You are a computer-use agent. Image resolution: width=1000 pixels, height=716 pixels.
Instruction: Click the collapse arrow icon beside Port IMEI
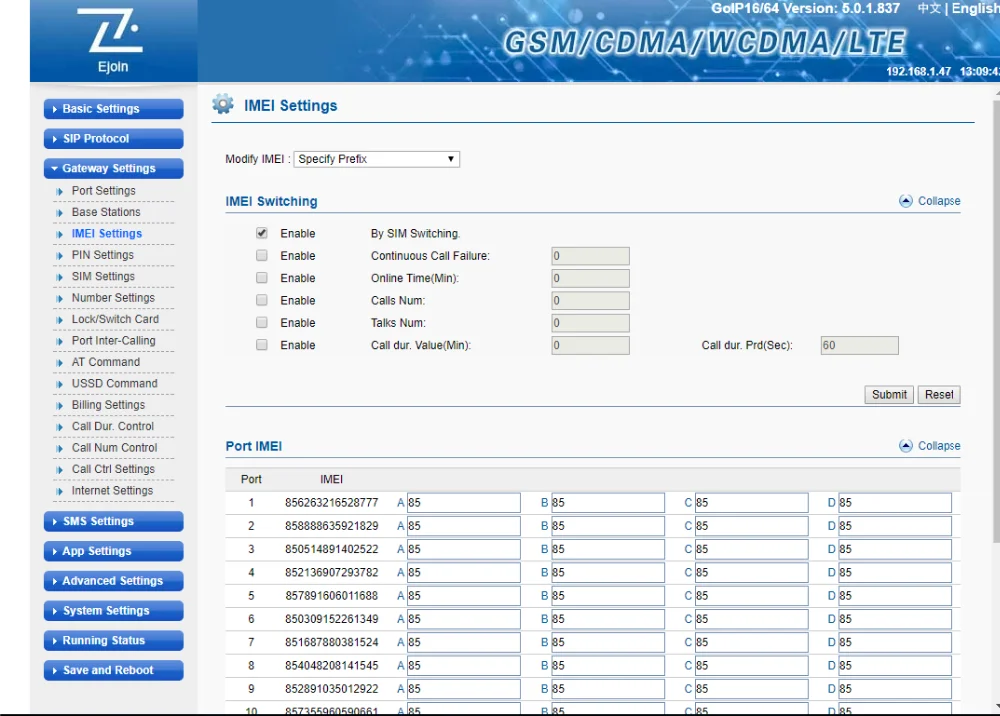(x=906, y=446)
